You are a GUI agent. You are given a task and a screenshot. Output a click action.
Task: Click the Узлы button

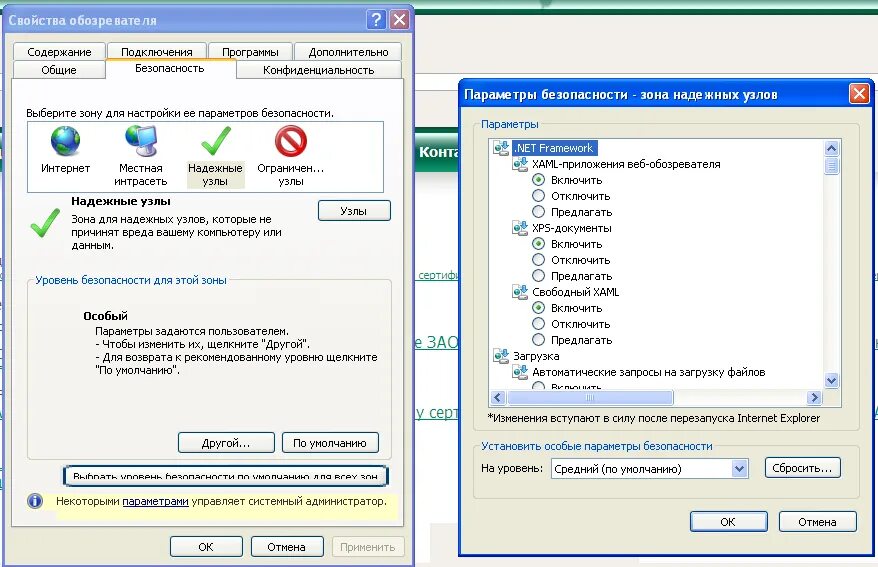point(354,211)
